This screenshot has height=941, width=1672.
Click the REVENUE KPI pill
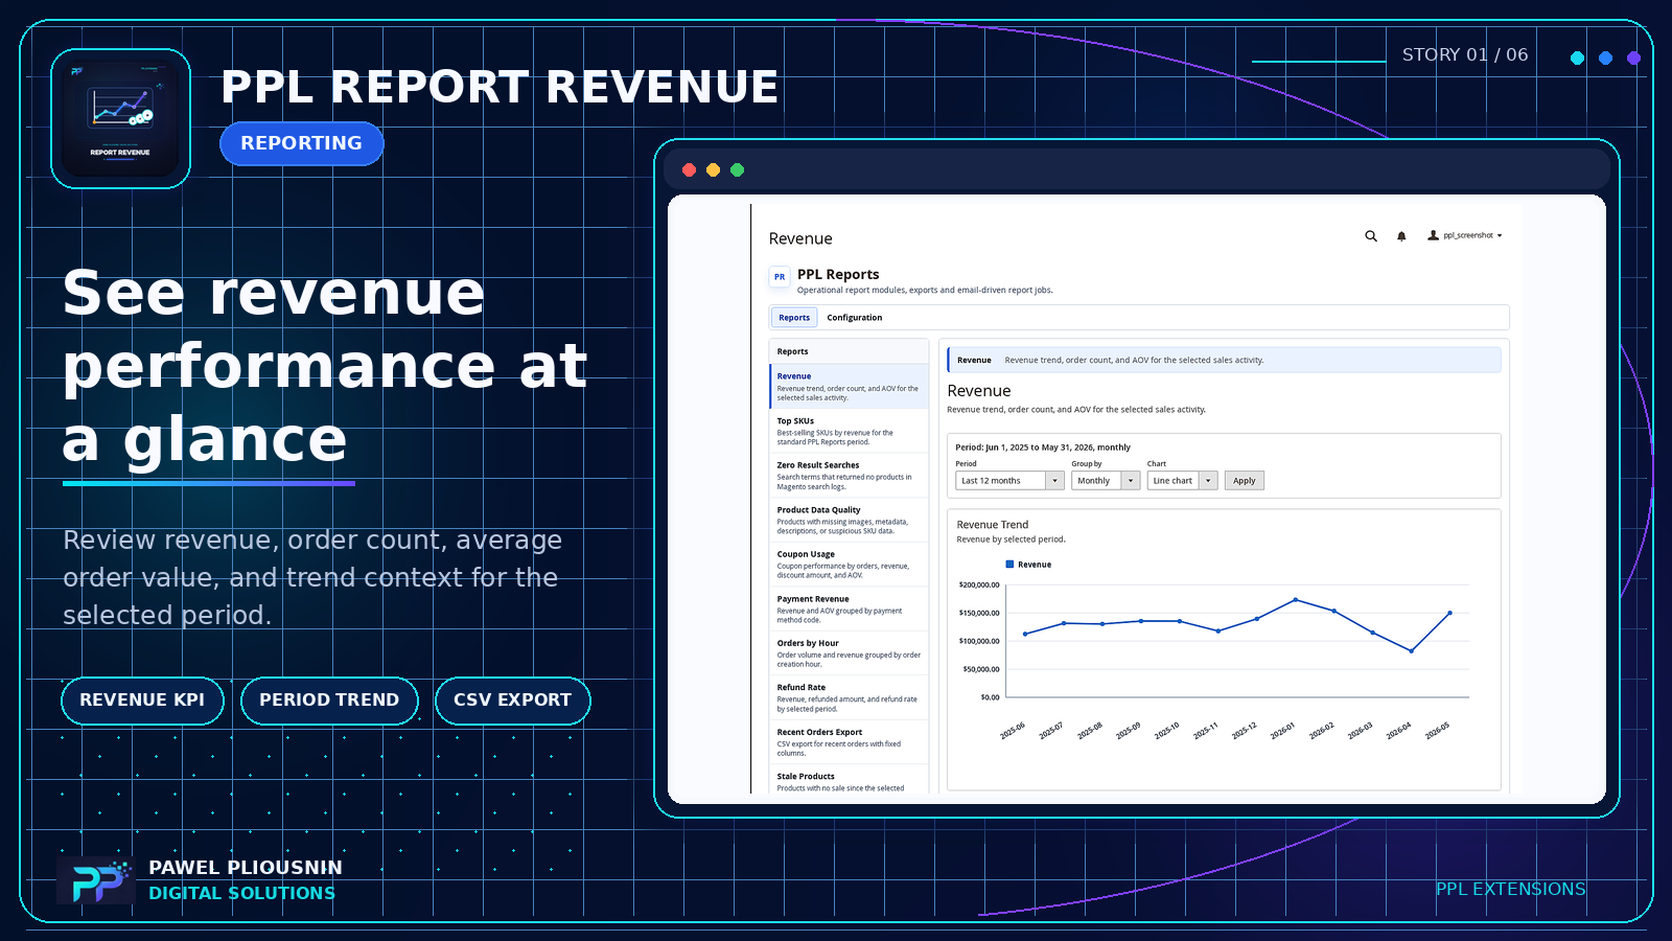tap(142, 700)
